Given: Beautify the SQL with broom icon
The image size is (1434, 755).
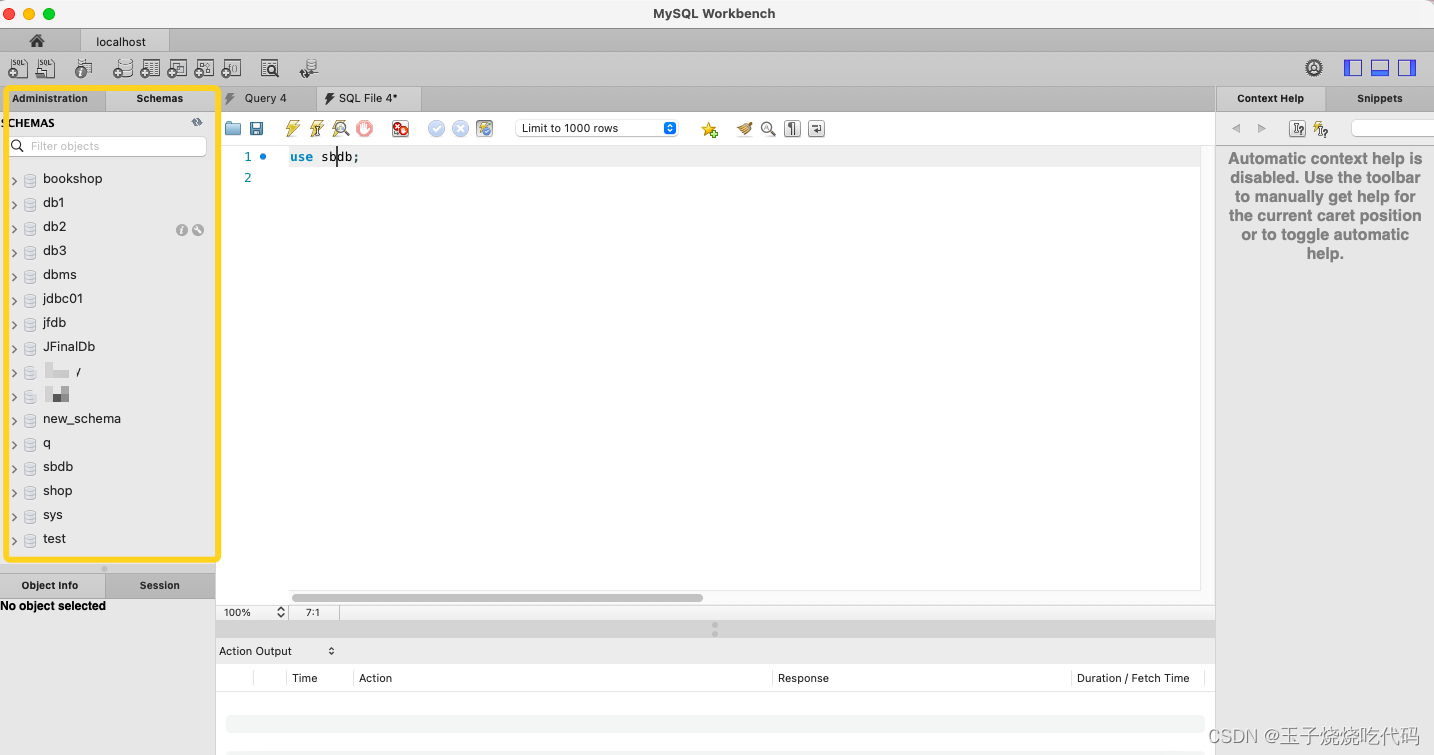Looking at the screenshot, I should click(744, 128).
